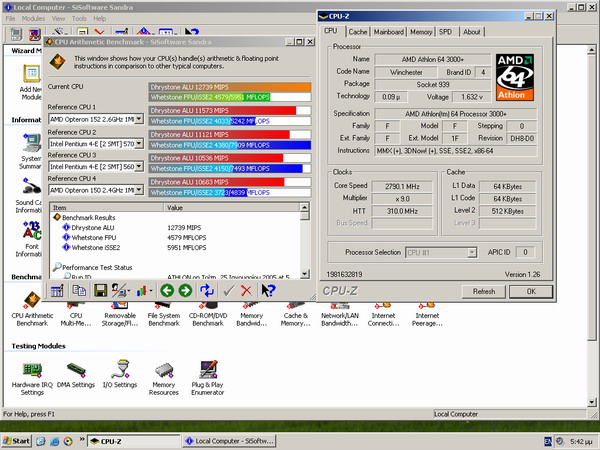Image resolution: width=600 pixels, height=450 pixels.
Task: Switch to Cache tab in CPU-Z
Action: [x=358, y=32]
